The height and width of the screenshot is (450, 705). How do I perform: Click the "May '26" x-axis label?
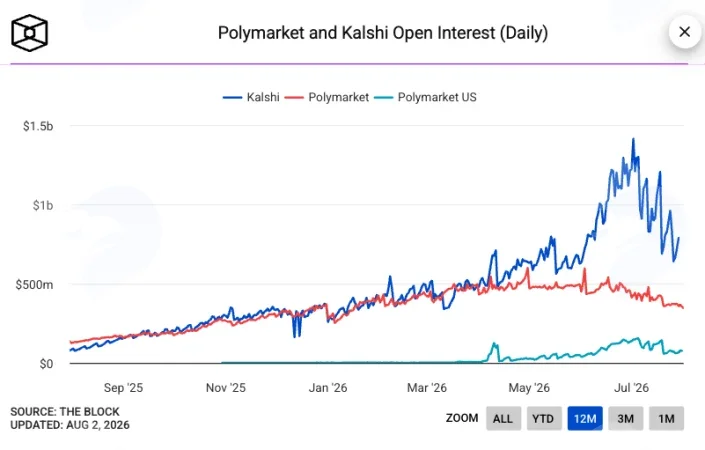point(529,388)
